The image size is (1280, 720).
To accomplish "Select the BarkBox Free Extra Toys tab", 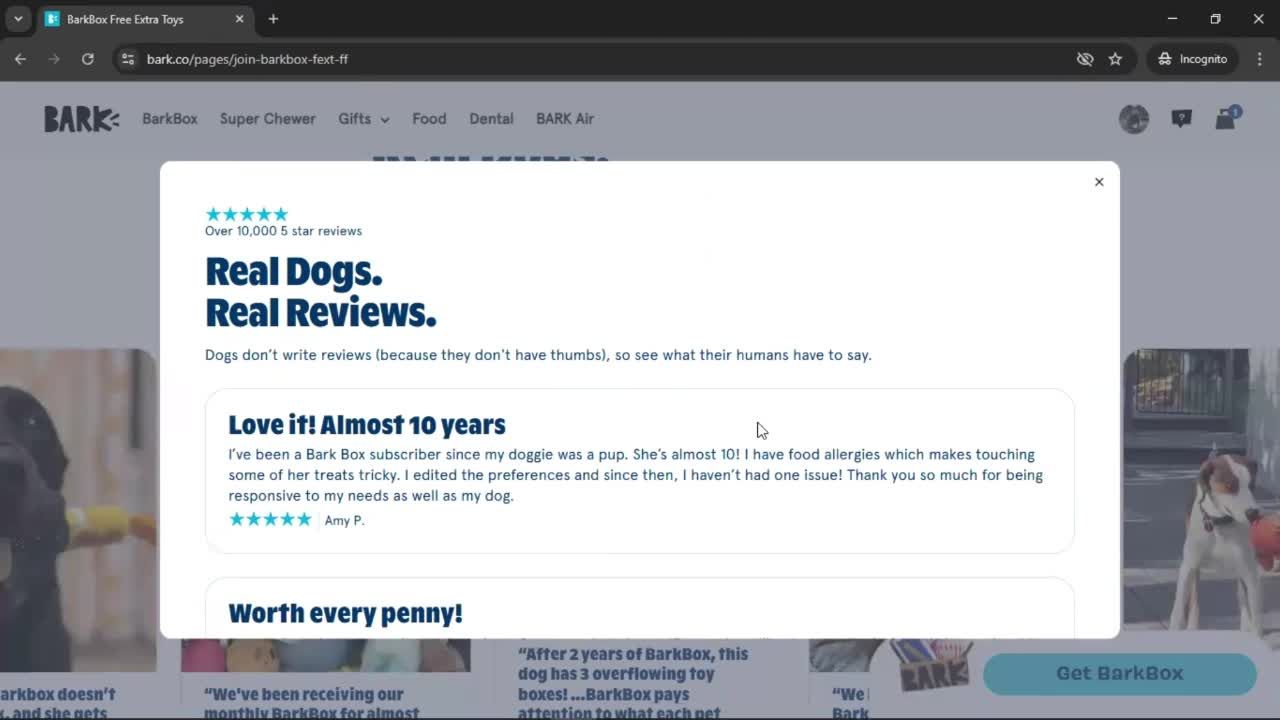I will [x=144, y=19].
